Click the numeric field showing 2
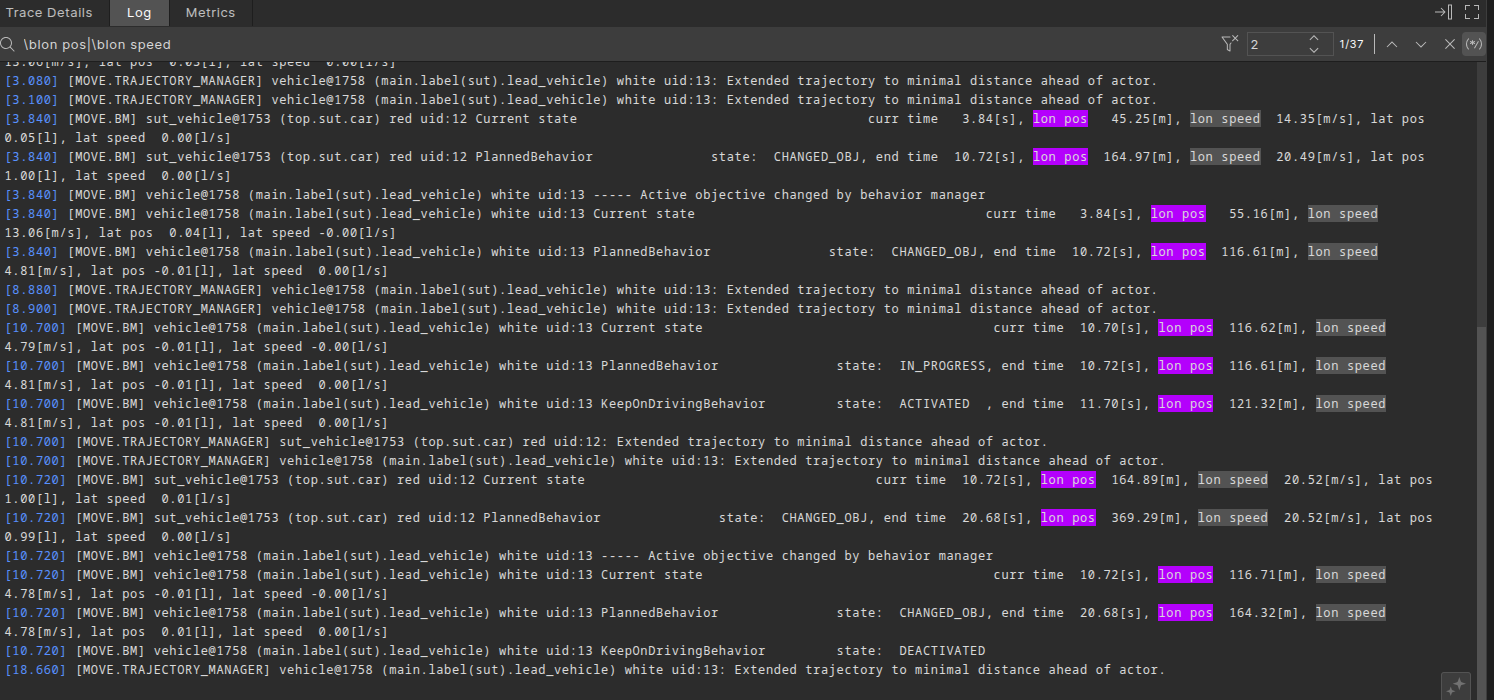Viewport: 1494px width, 700px height. point(1275,44)
